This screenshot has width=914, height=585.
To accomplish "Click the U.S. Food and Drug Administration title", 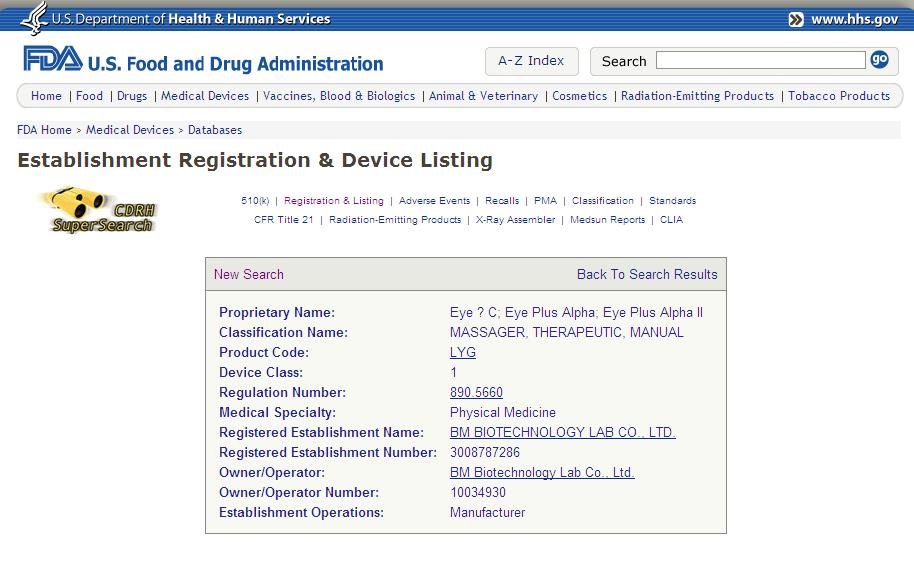I will 235,64.
